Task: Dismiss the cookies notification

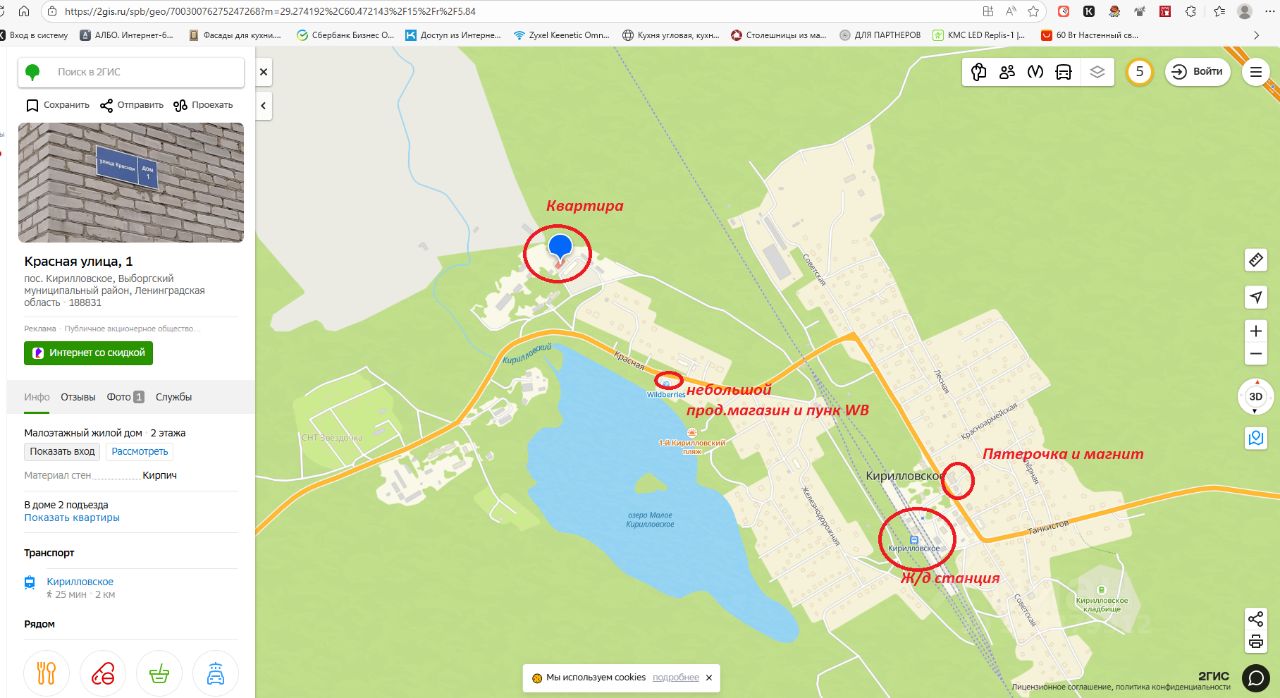Action: coord(709,678)
